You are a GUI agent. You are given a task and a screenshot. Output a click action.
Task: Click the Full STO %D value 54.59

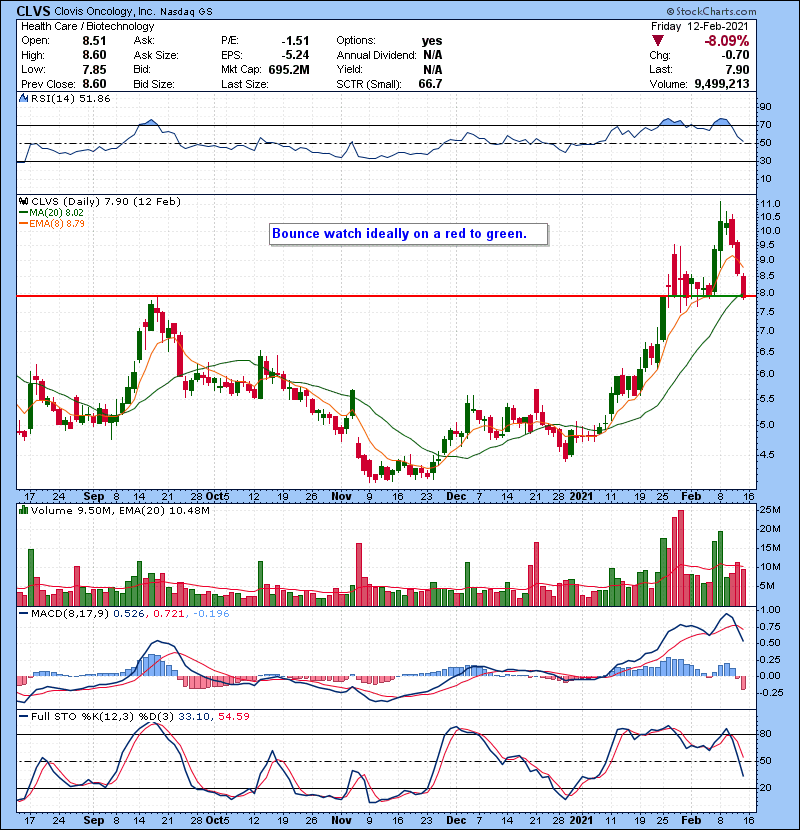[233, 716]
